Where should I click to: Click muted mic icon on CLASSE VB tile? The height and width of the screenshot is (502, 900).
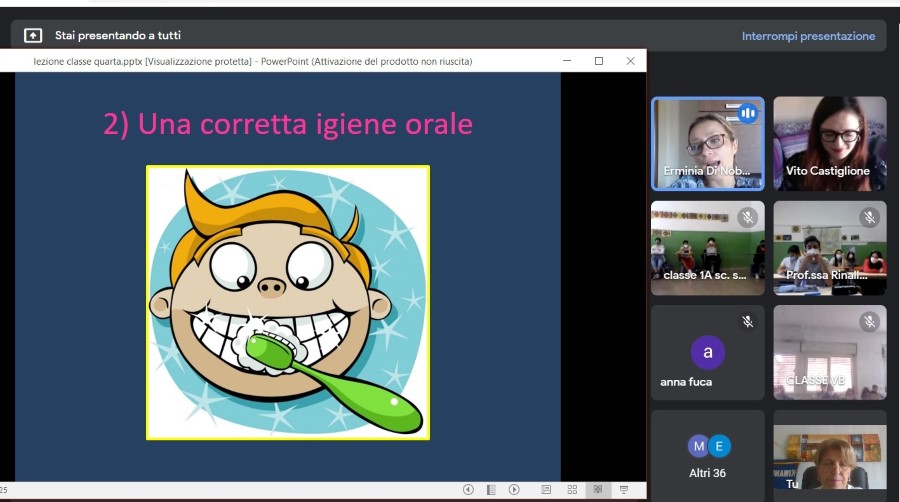pyautogui.click(x=869, y=321)
